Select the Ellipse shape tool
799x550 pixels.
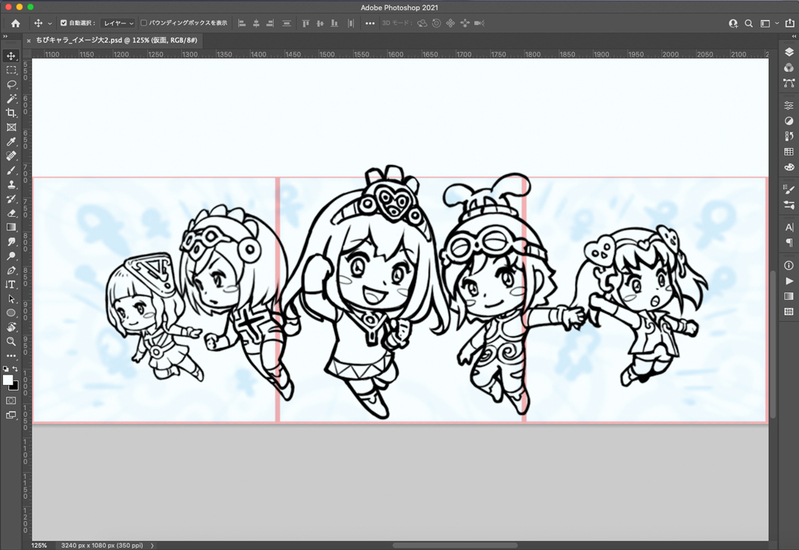coord(11,313)
